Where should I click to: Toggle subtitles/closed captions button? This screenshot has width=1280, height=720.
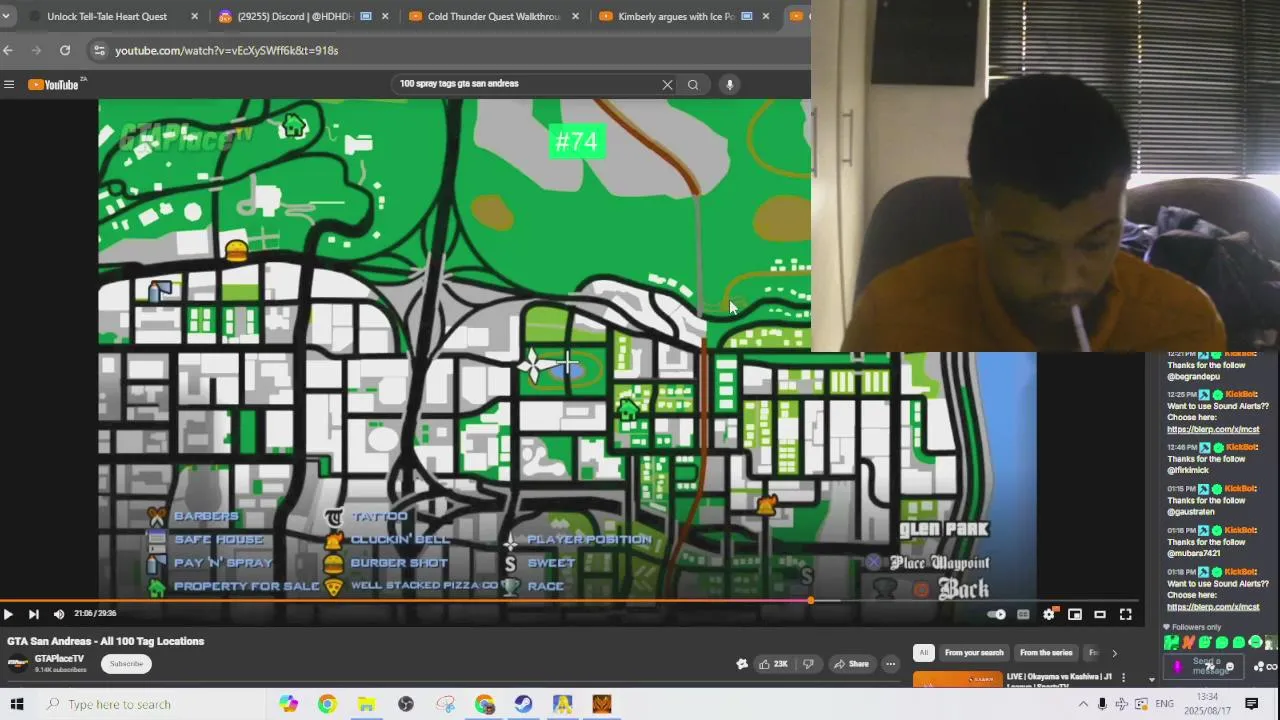pos(1023,614)
